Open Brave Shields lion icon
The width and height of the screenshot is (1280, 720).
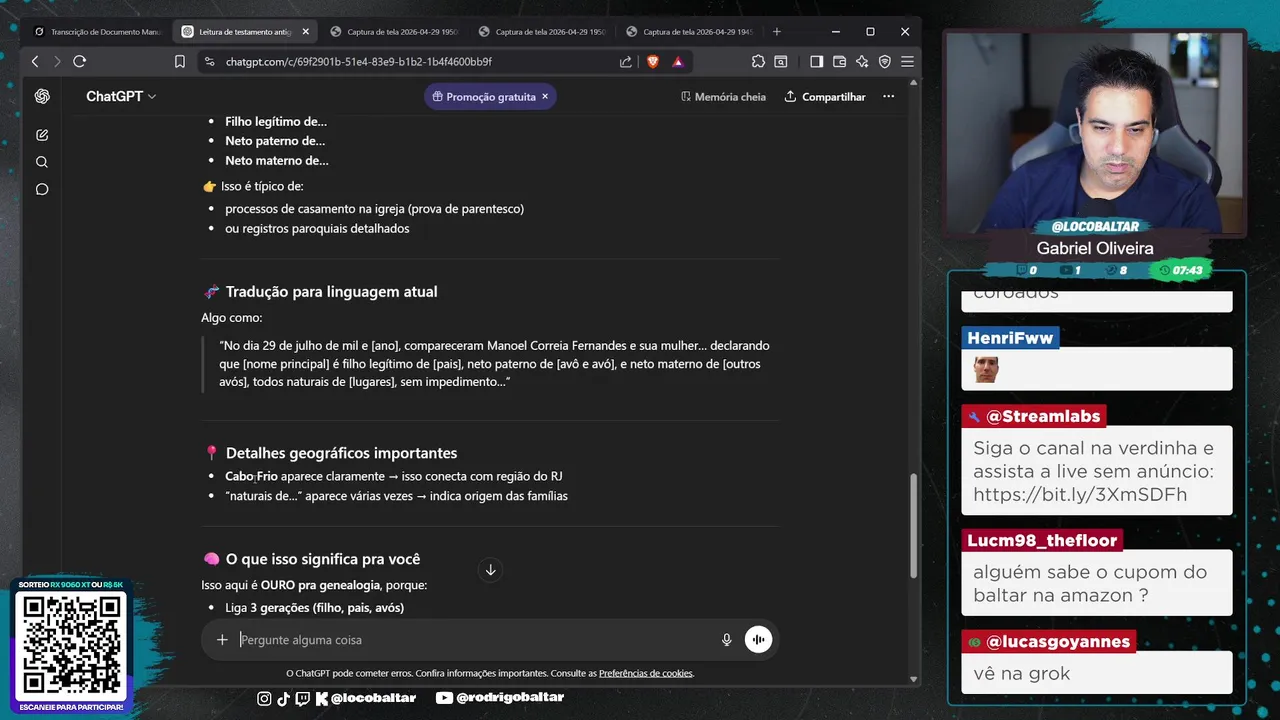[653, 61]
